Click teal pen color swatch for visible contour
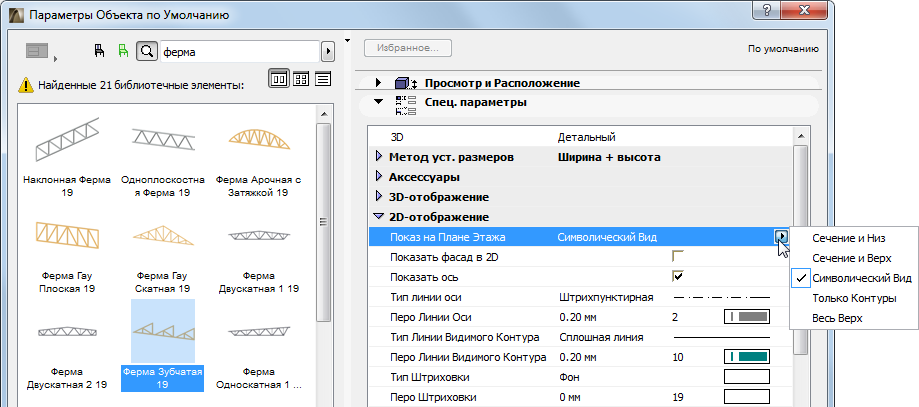Image resolution: width=919 pixels, height=407 pixels. 746,357
